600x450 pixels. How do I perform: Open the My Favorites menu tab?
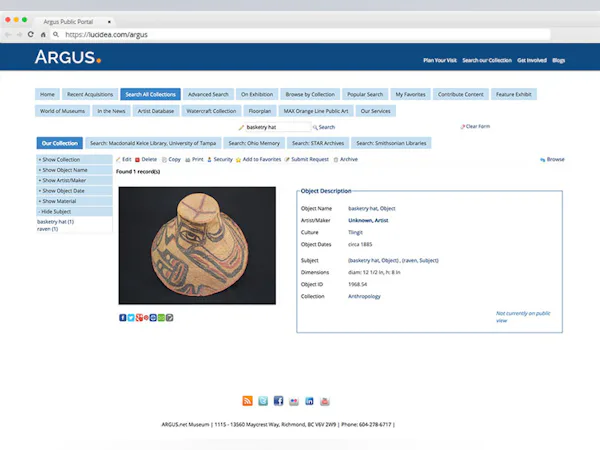tap(411, 94)
